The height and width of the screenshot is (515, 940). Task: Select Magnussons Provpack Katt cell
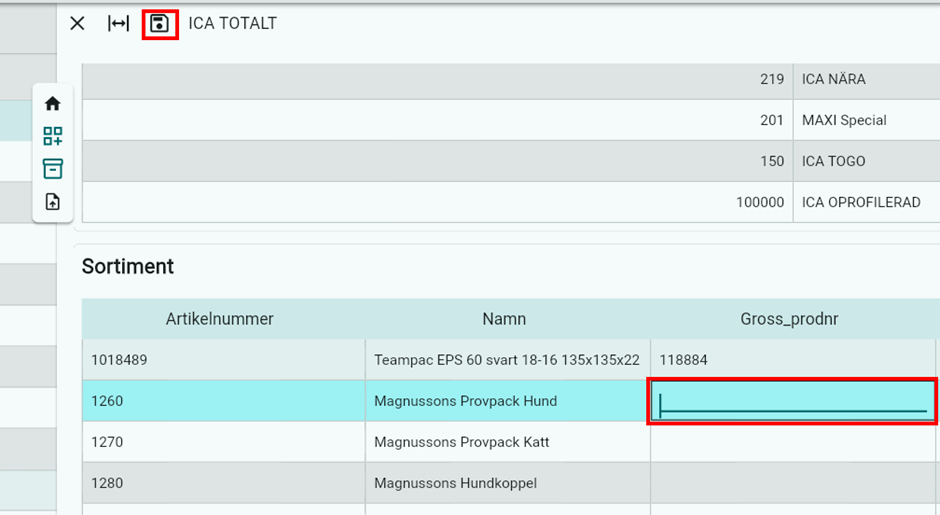click(x=507, y=442)
